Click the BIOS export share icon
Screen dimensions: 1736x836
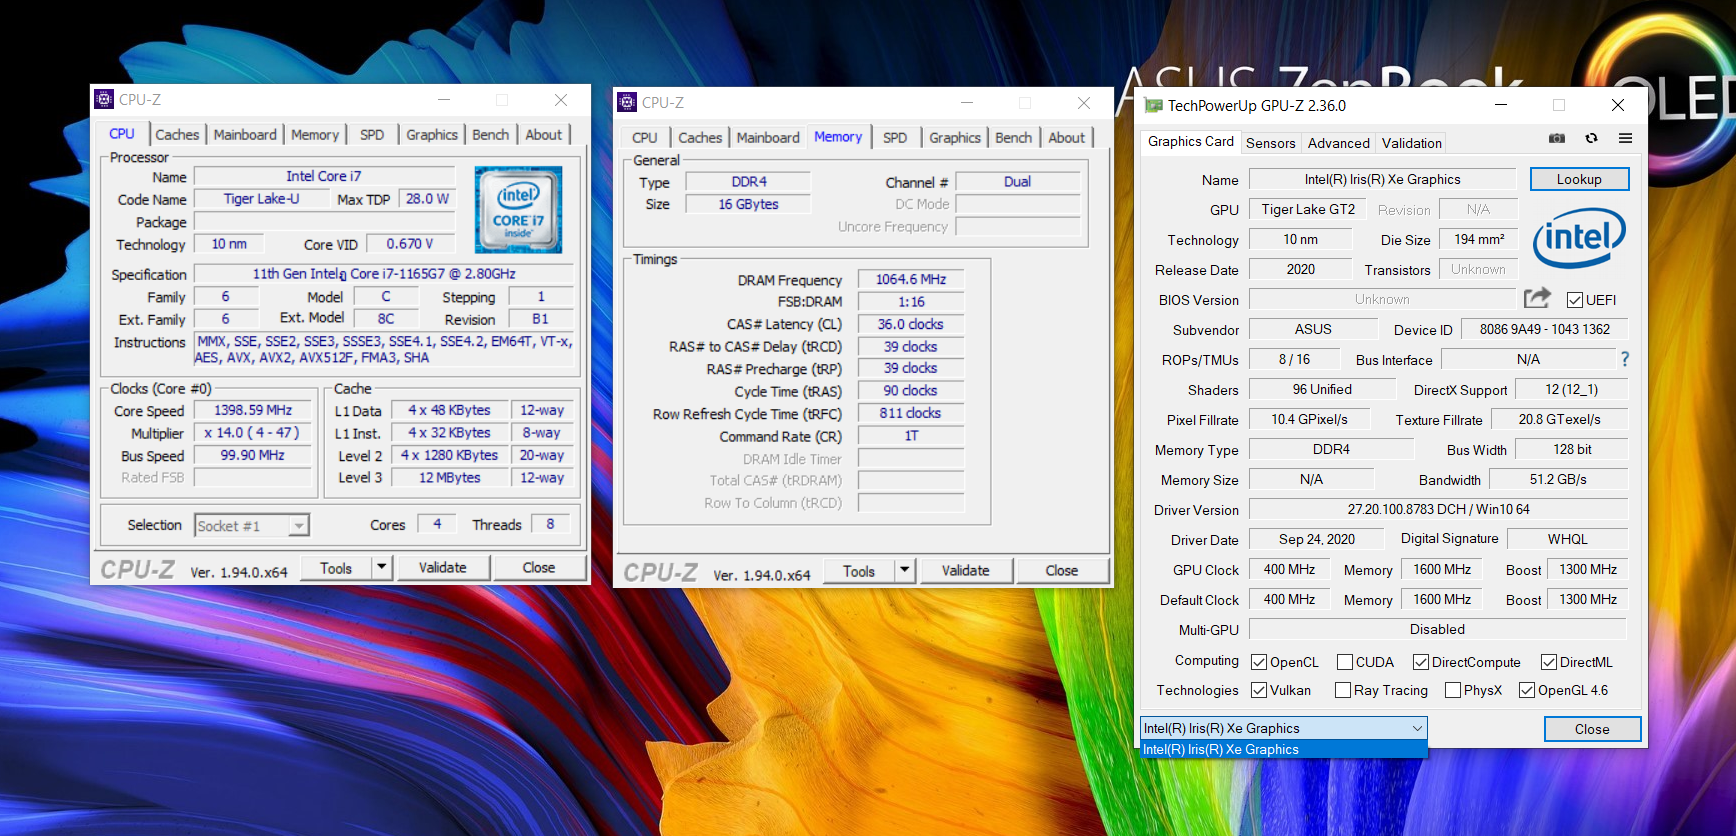point(1537,298)
